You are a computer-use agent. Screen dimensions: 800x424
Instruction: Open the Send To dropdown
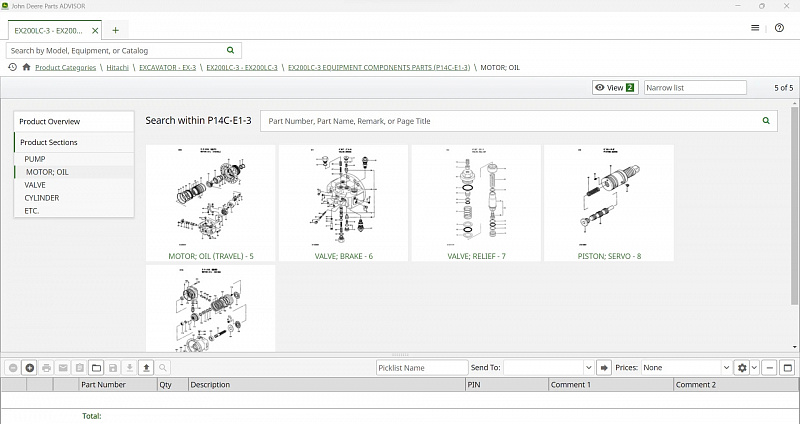tap(588, 367)
